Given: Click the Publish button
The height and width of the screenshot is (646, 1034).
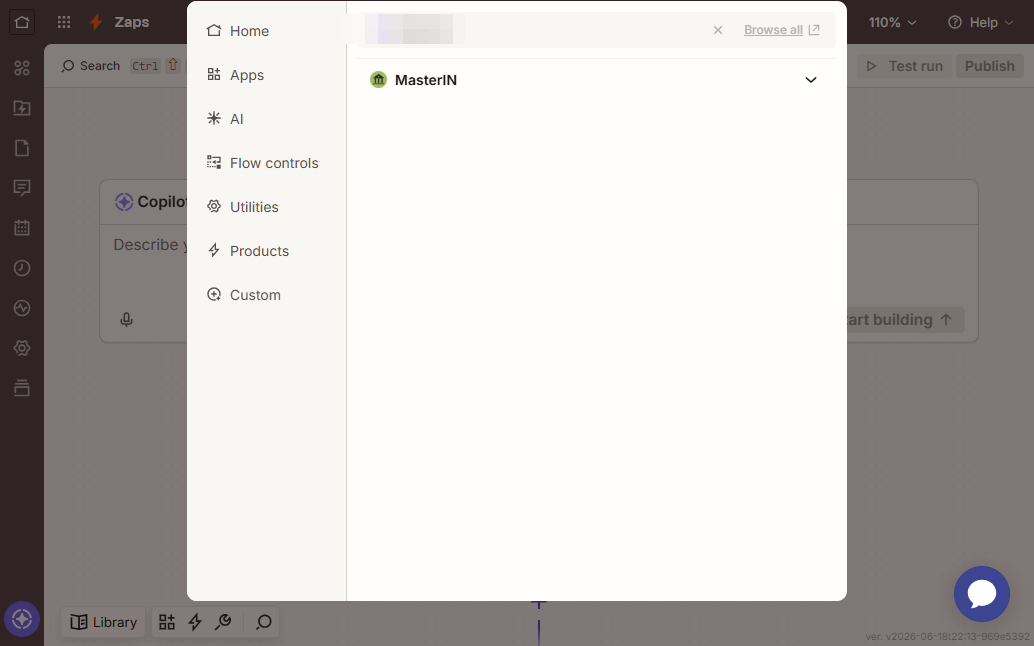Looking at the screenshot, I should pos(989,66).
